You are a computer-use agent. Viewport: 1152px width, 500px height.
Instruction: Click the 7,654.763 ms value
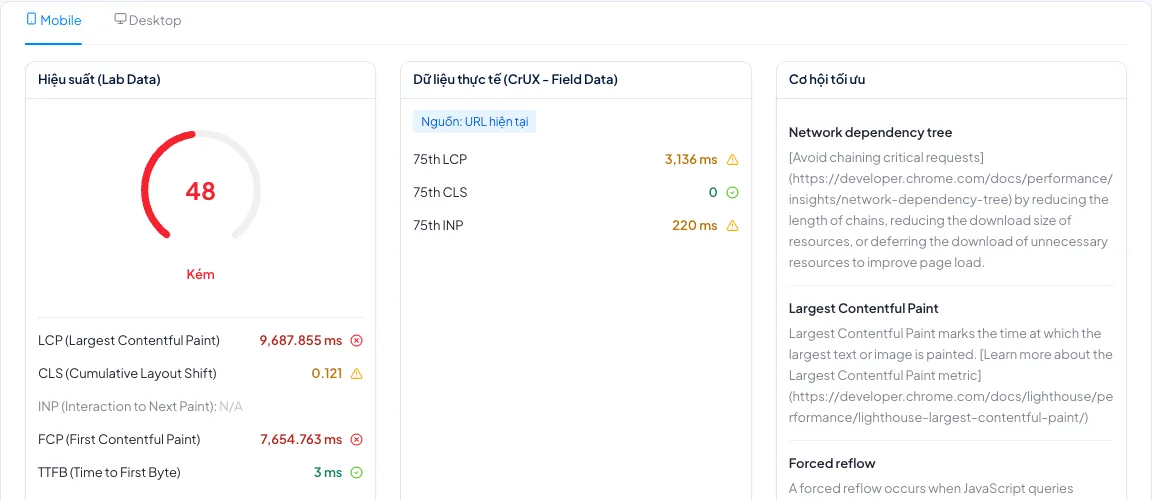(301, 440)
